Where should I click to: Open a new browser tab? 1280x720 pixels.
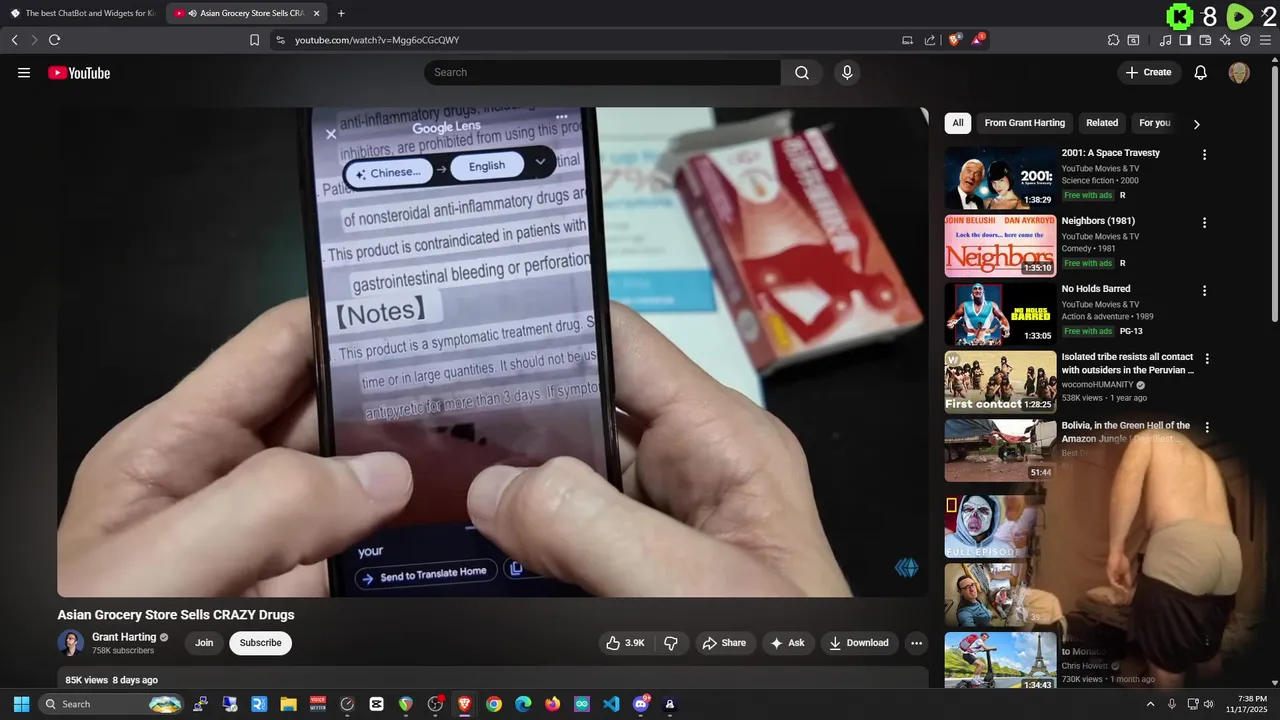tap(341, 13)
